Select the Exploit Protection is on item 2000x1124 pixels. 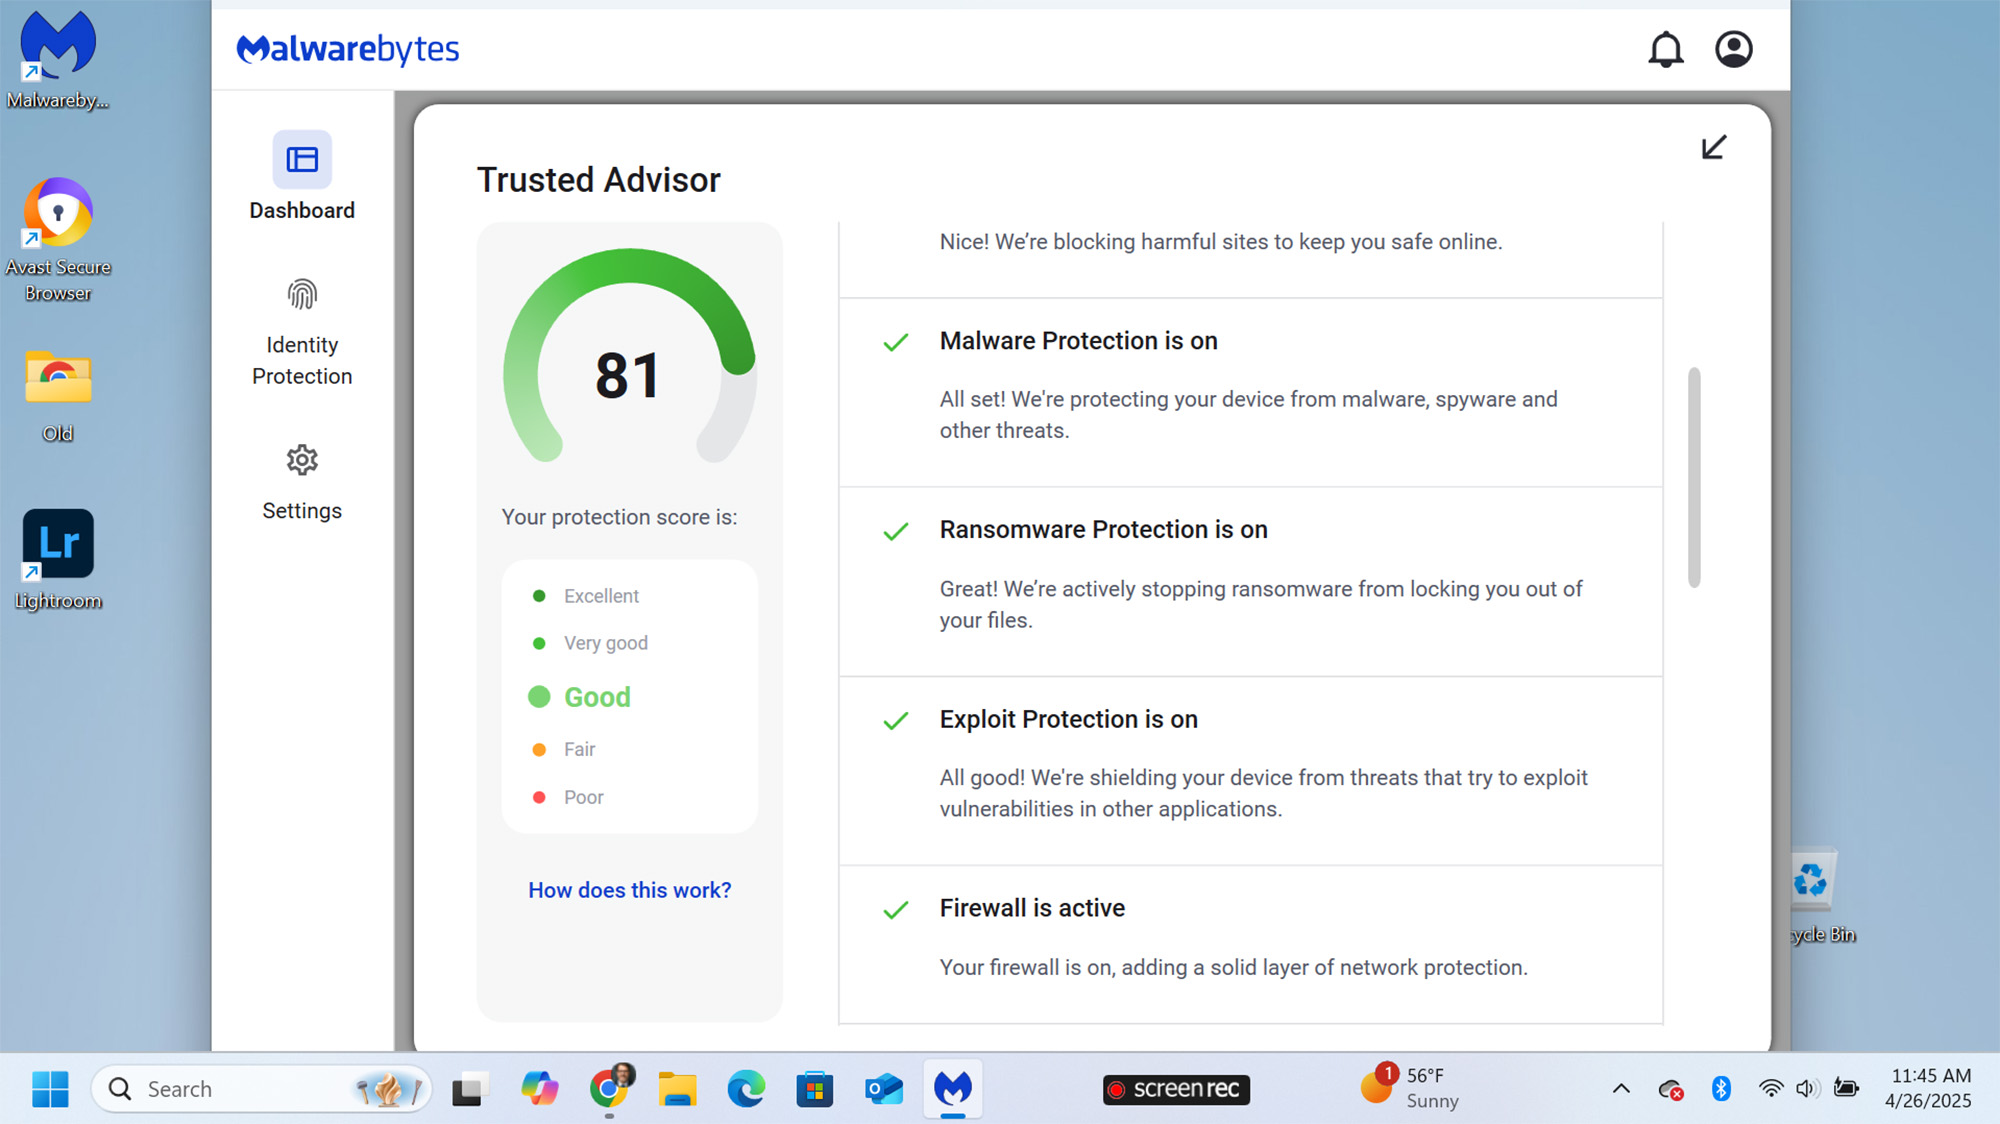(1068, 720)
